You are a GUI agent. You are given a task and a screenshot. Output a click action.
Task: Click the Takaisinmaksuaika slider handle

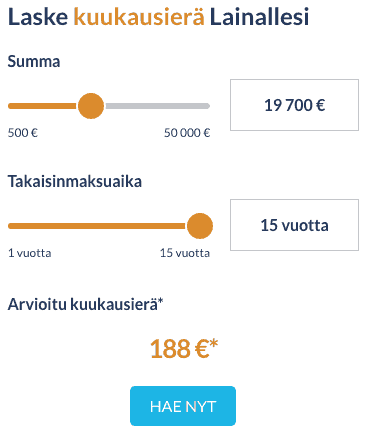click(x=200, y=226)
